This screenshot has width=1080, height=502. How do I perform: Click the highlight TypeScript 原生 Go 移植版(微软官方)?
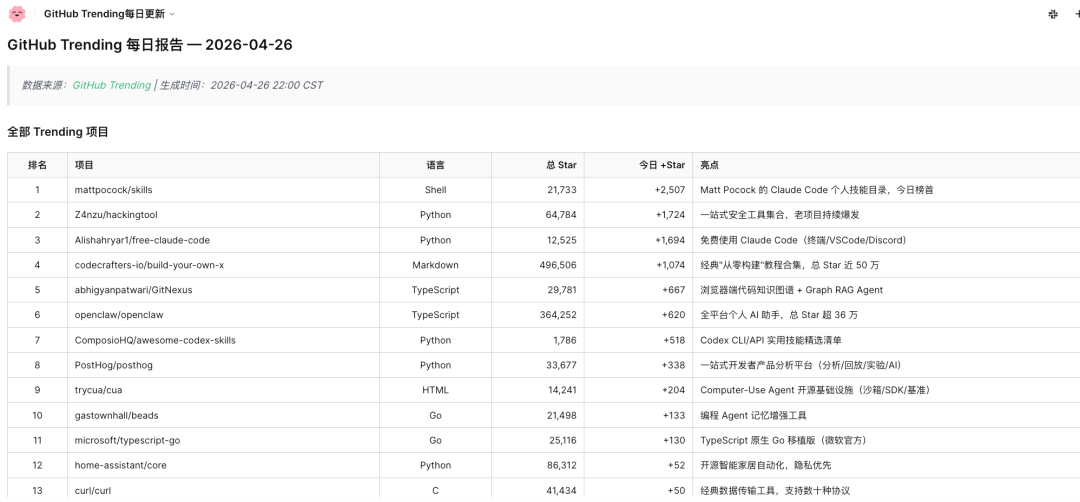tap(783, 440)
